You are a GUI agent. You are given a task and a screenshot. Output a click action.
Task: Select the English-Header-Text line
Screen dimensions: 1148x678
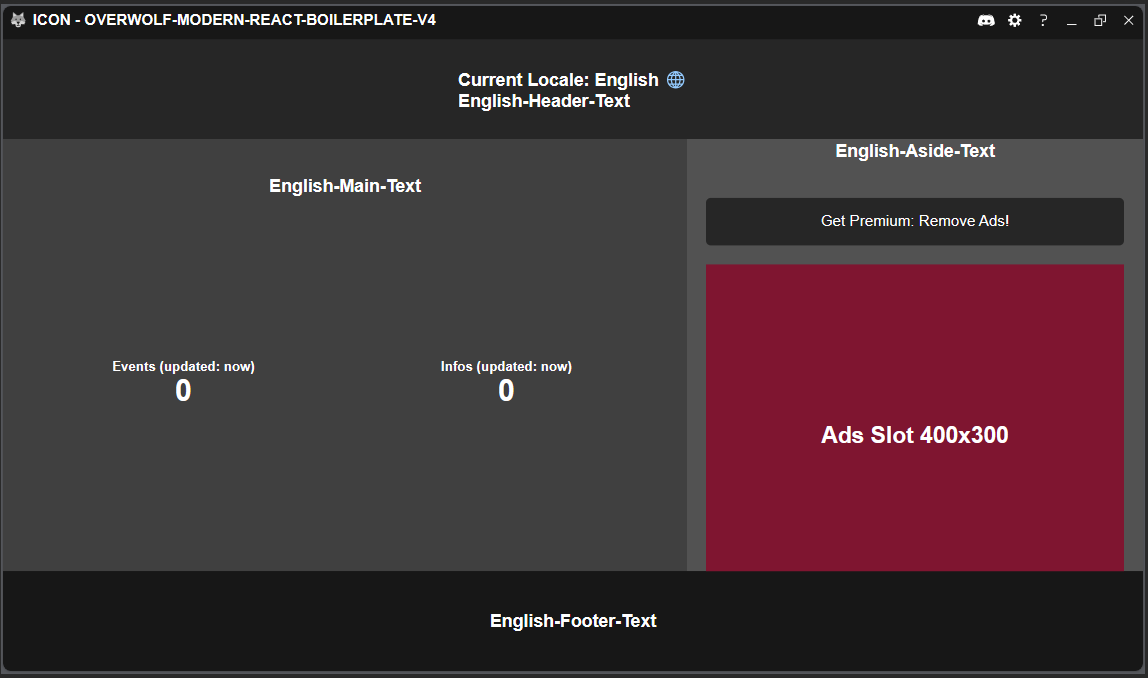(544, 101)
